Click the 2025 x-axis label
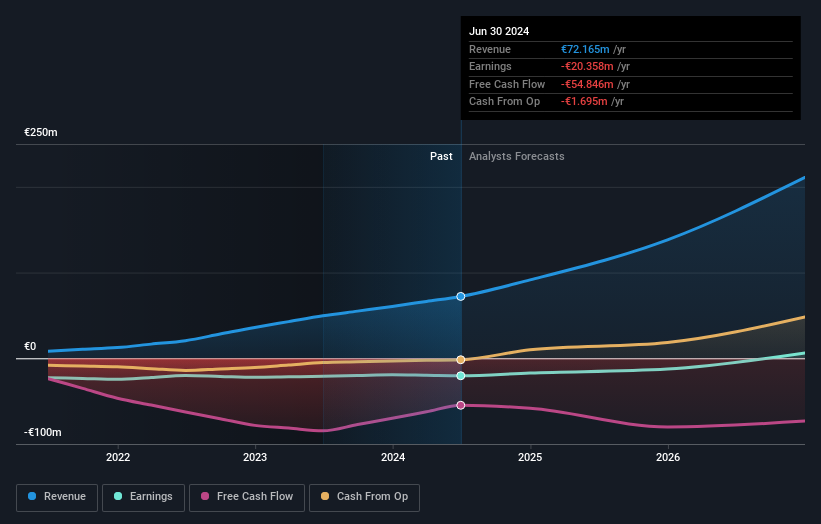Viewport: 821px width, 524px height. [530, 457]
